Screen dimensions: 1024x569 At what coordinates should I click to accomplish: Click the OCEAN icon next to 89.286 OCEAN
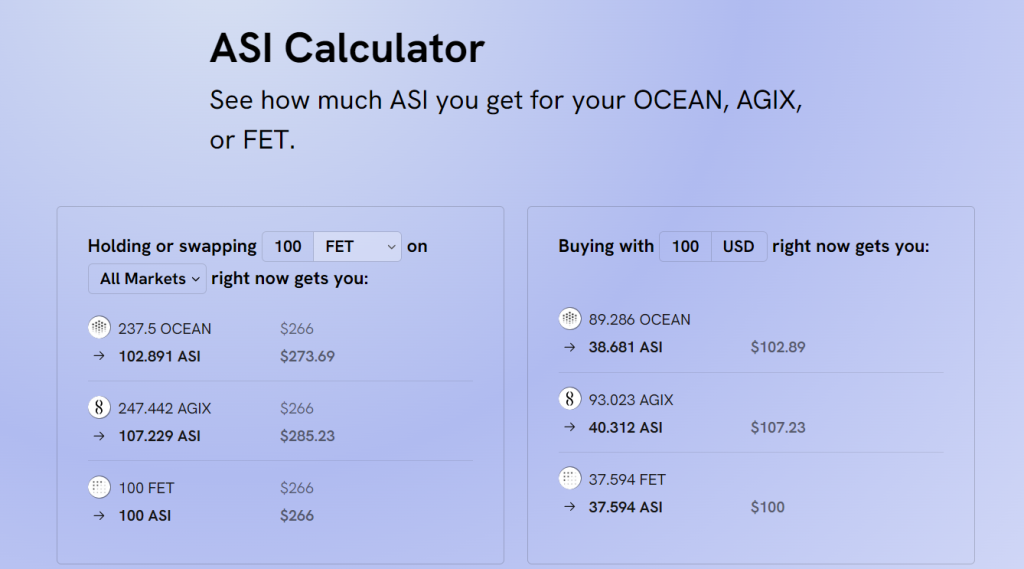pyautogui.click(x=570, y=319)
